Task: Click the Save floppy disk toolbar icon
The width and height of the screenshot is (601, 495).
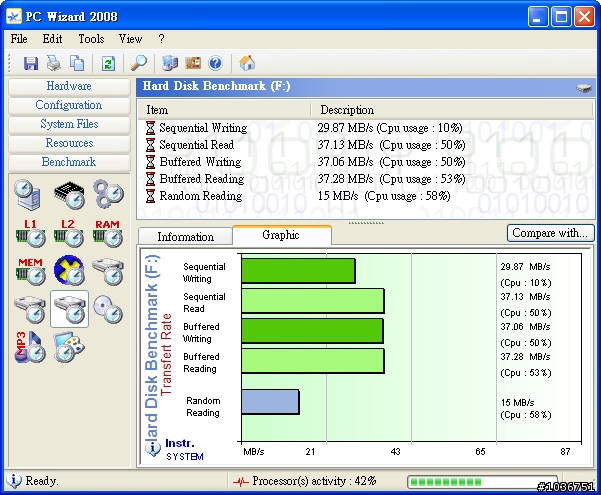Action: (x=31, y=63)
